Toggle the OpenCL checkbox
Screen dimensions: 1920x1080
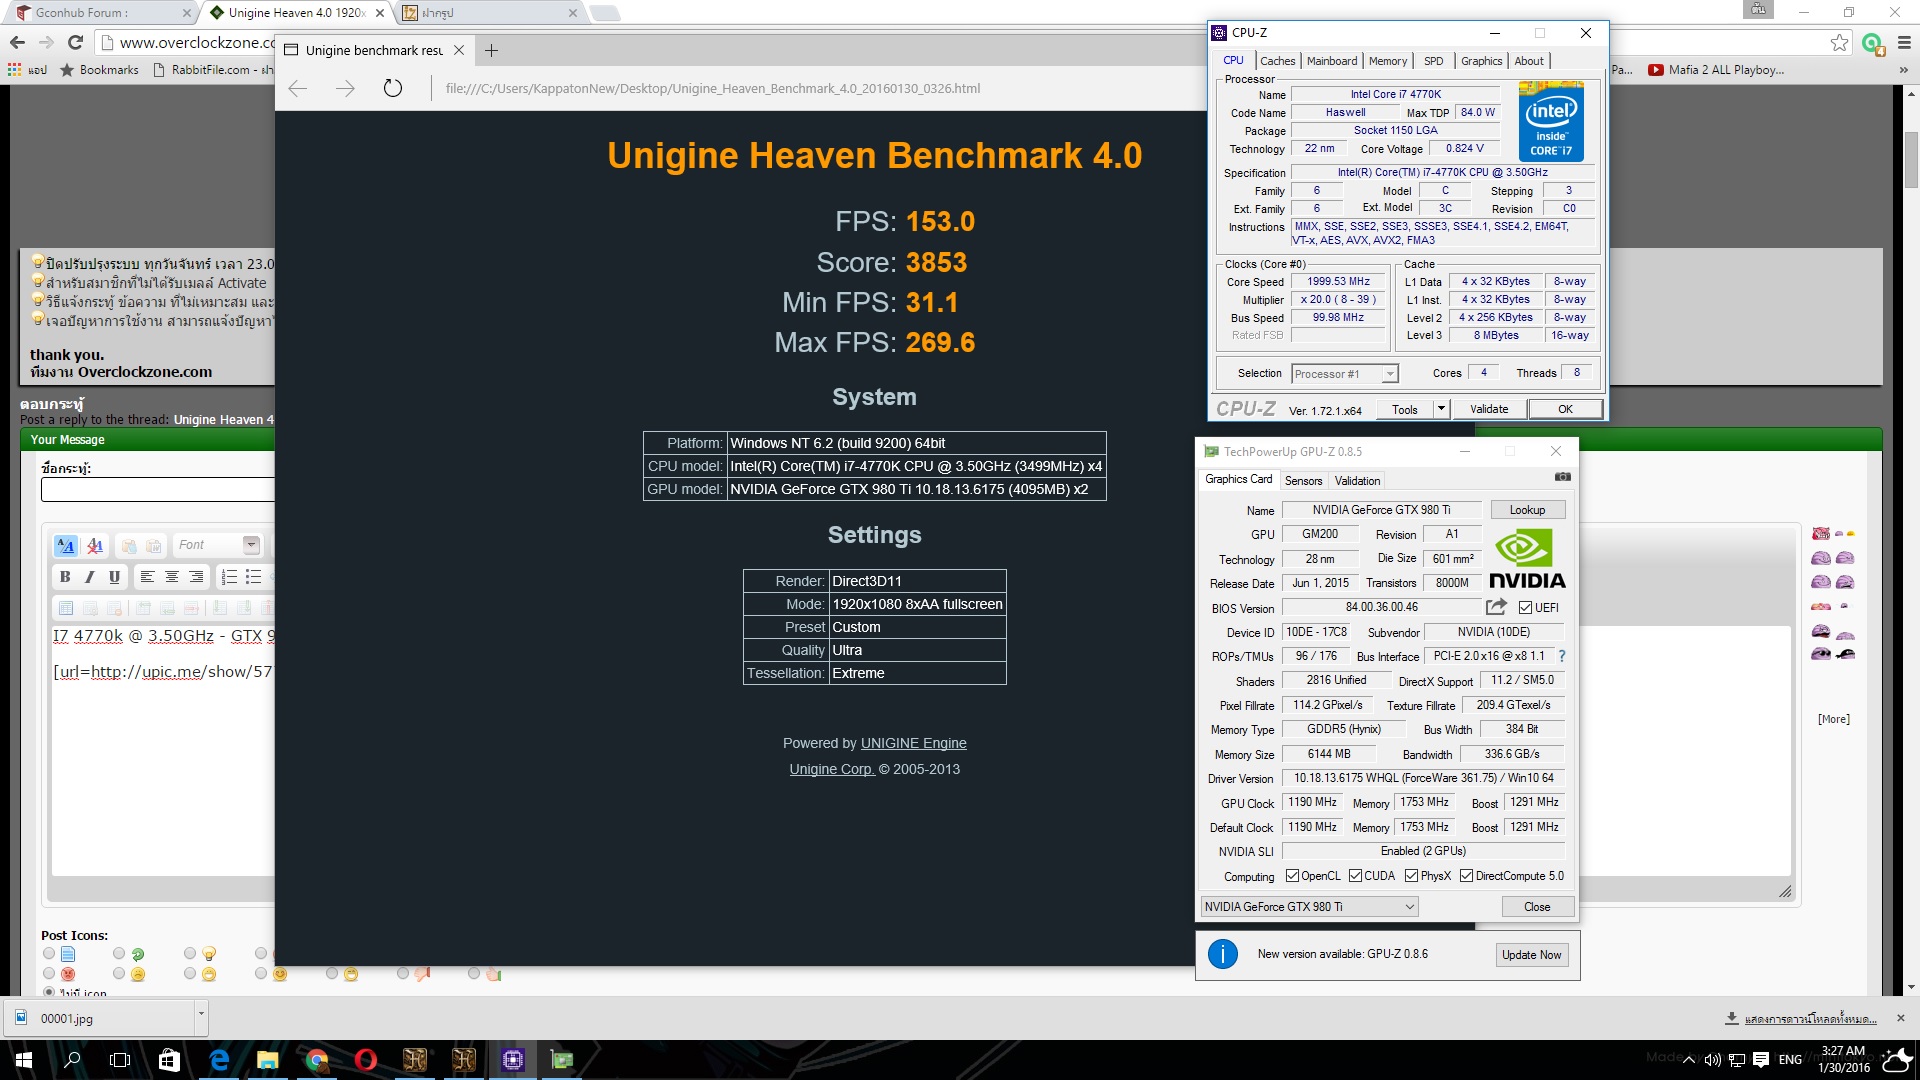tap(1292, 876)
